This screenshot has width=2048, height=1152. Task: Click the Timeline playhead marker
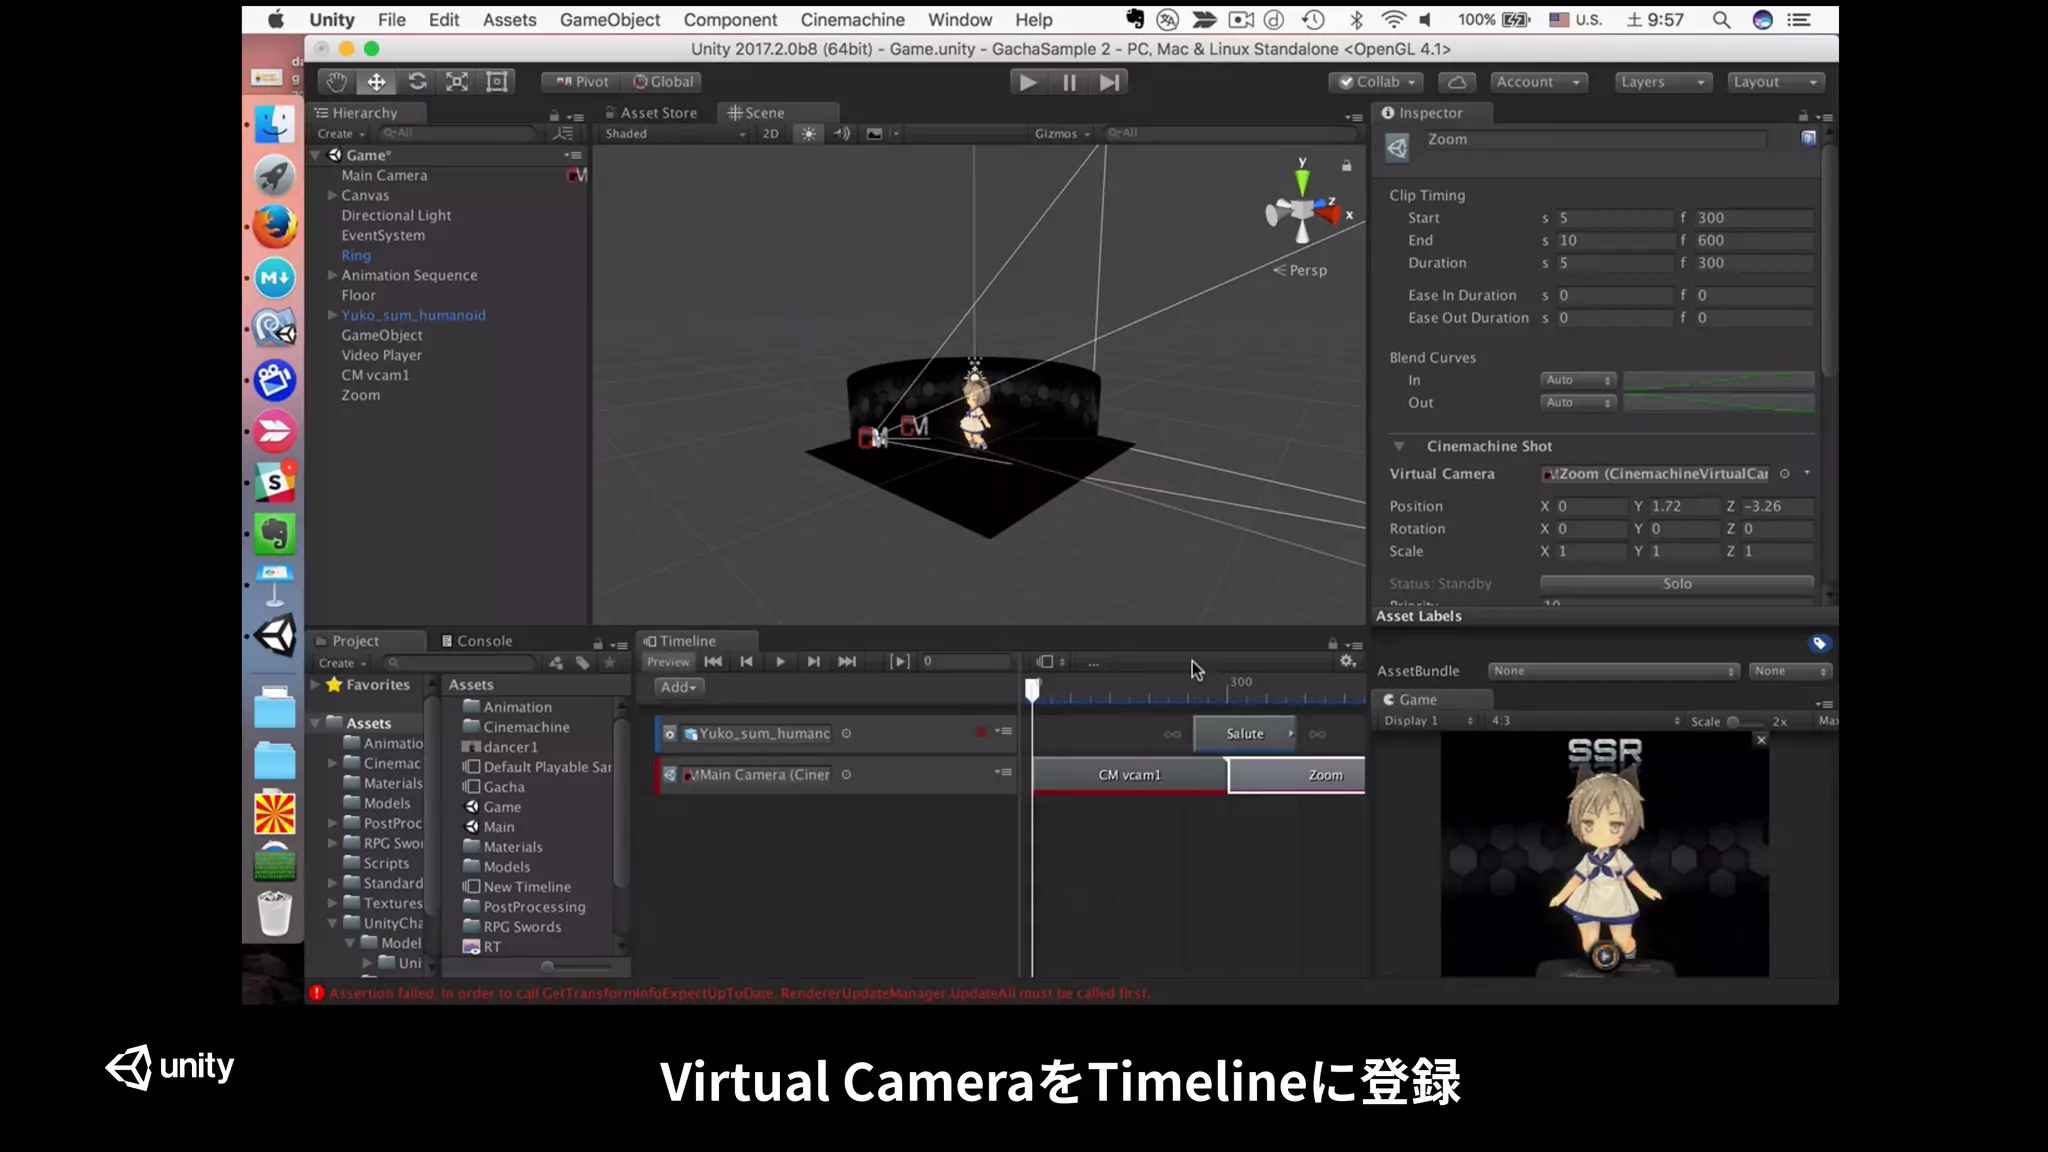click(x=1032, y=688)
